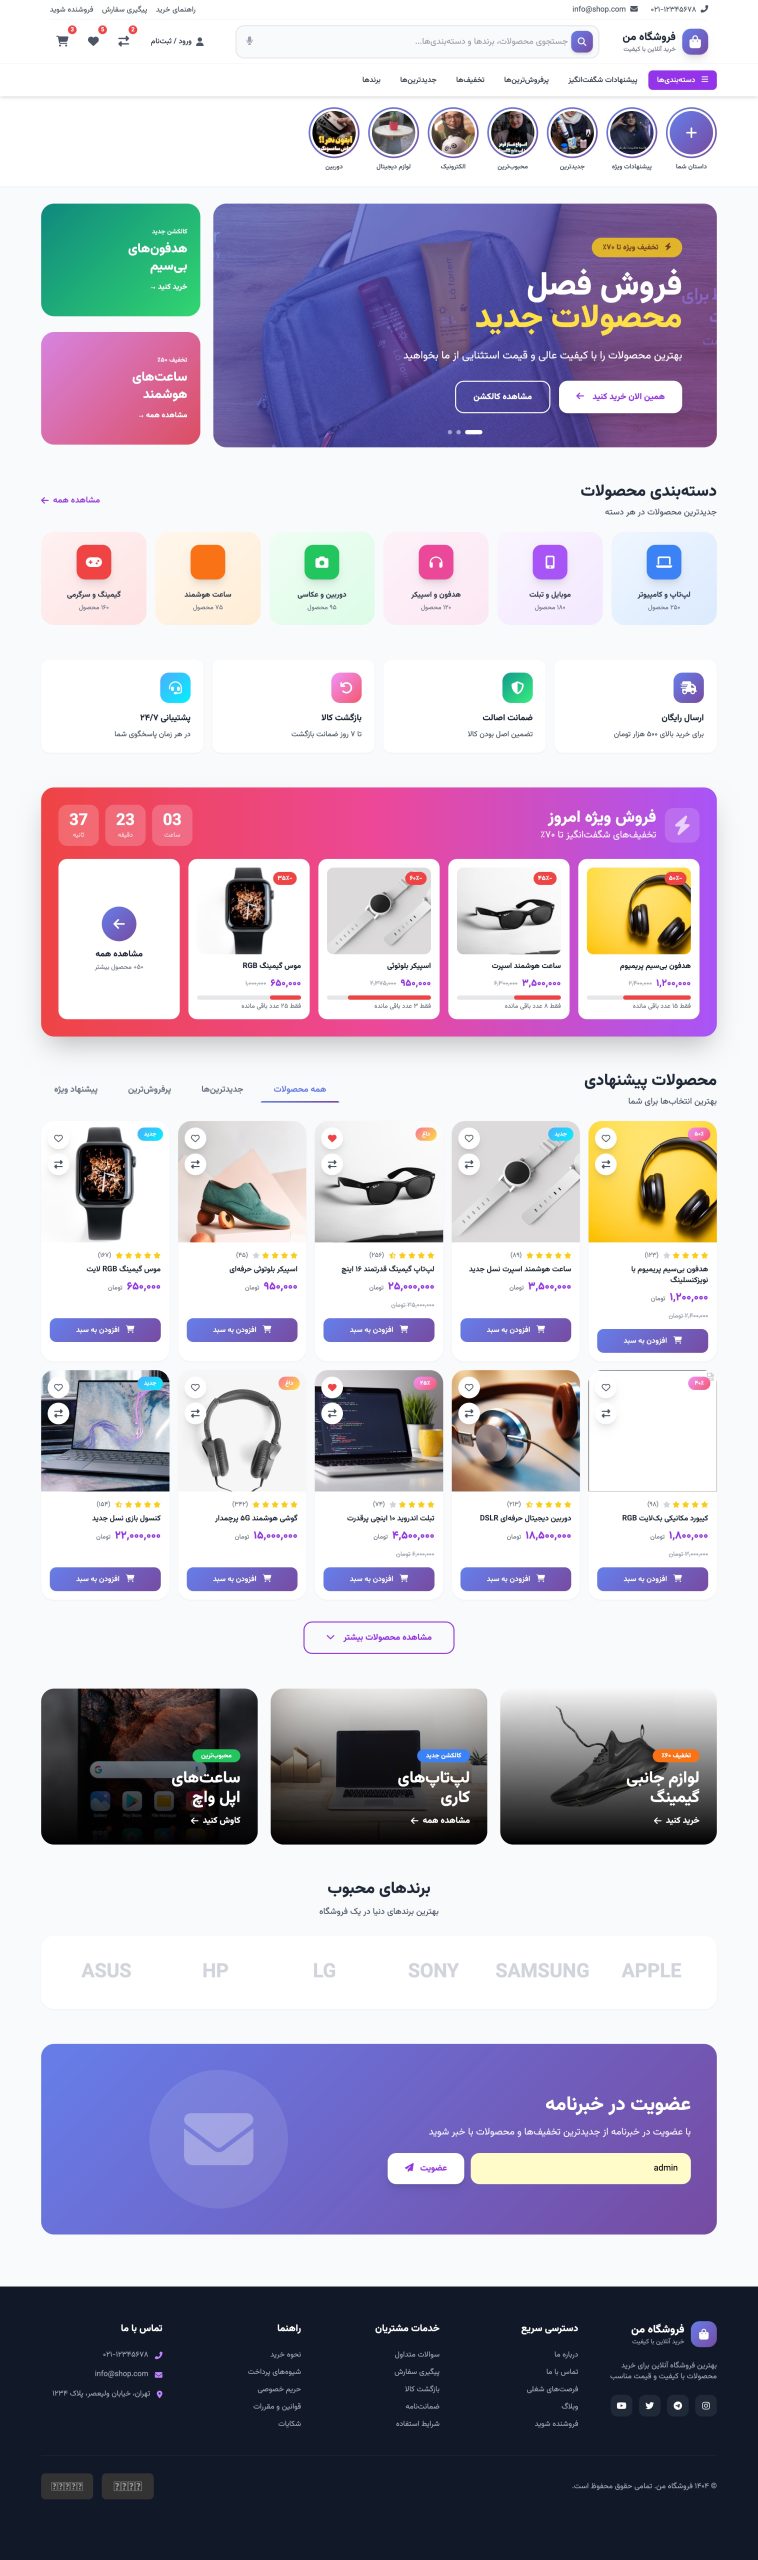
Task: Open the shopping cart icon in header
Action: (x=63, y=41)
